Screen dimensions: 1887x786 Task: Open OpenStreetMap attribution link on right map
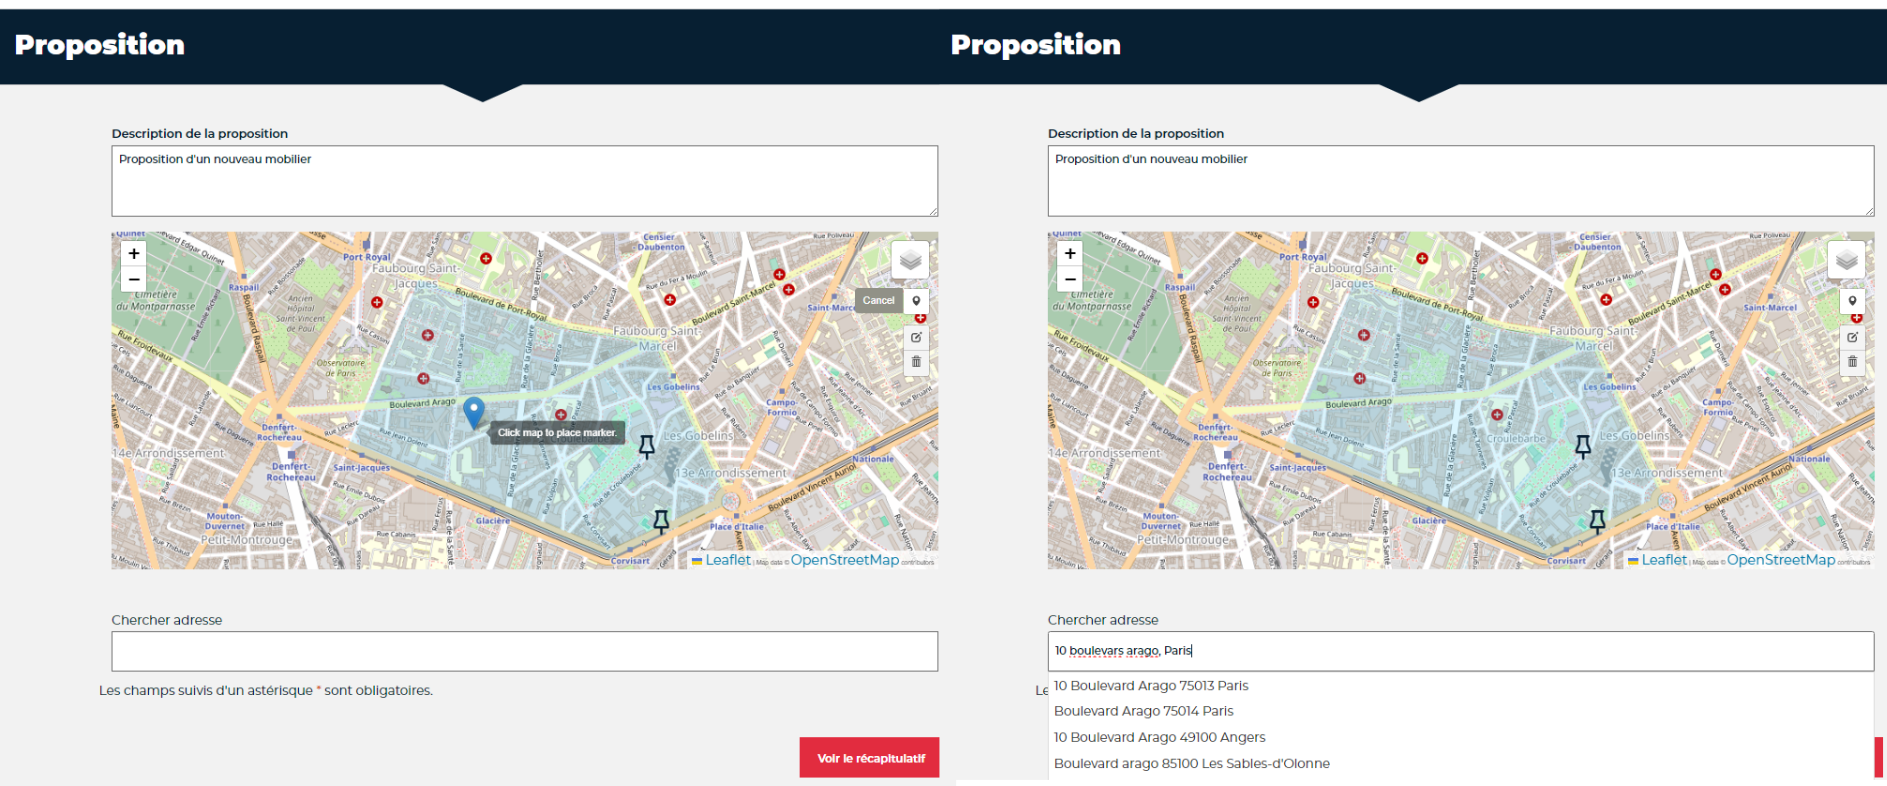(x=1780, y=560)
